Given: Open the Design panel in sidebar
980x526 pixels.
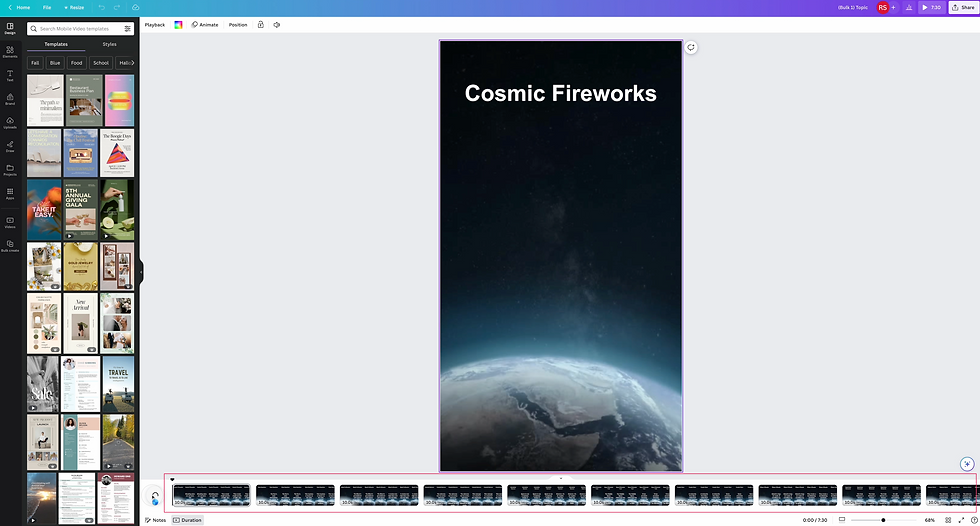Looking at the screenshot, I should coord(10,28).
